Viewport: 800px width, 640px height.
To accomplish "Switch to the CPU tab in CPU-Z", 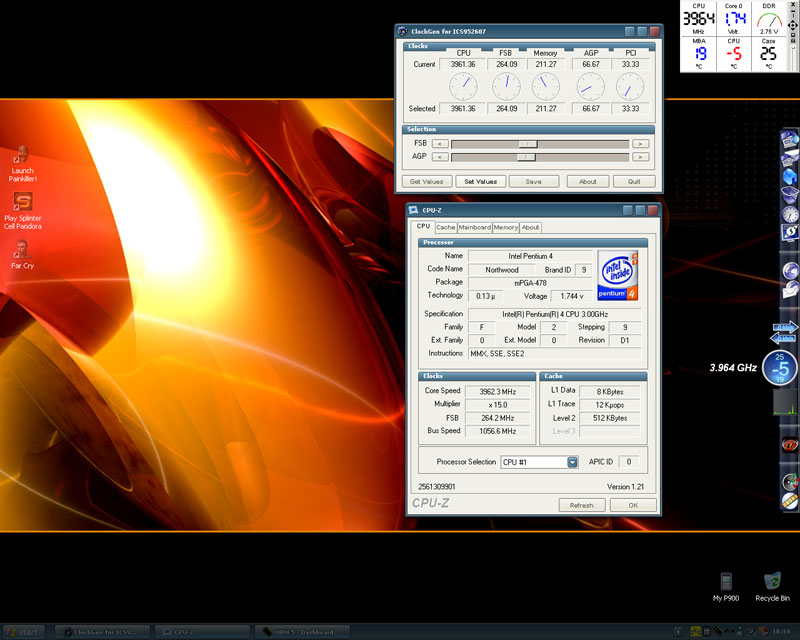I will (x=423, y=226).
